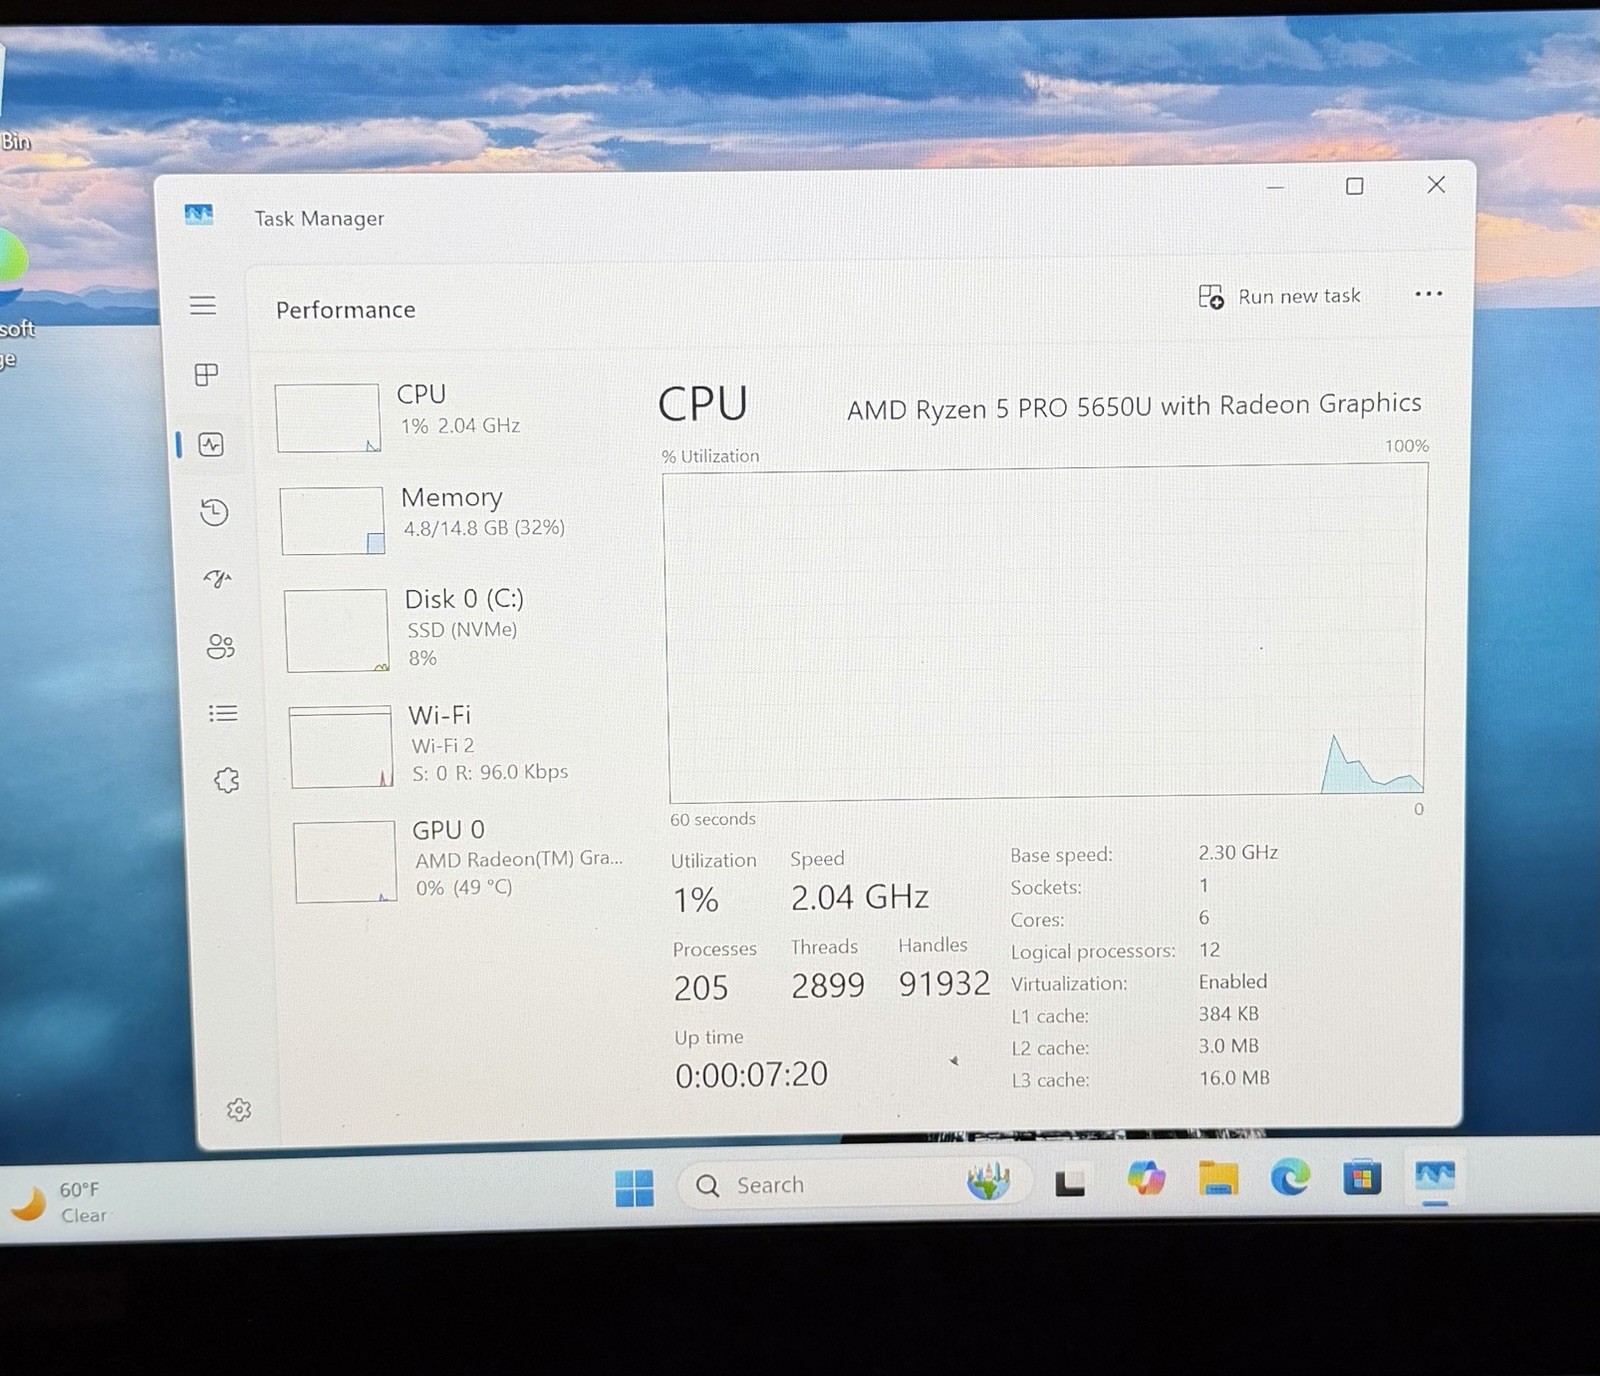Click the Threads count '2899'

point(828,986)
